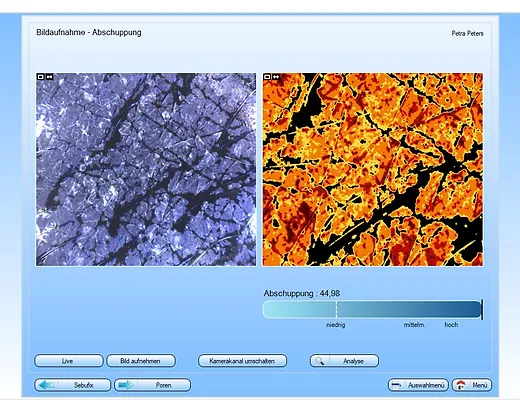Click the double-arrow icon on the blue skin image

[x=49, y=77]
